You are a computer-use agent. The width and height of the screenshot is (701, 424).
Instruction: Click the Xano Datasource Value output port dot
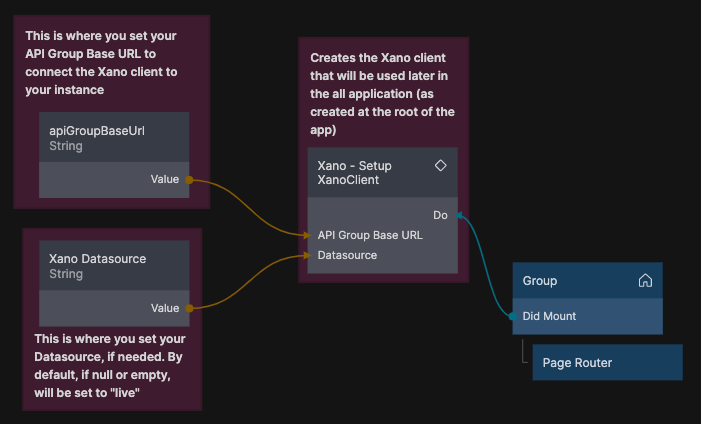coord(189,308)
